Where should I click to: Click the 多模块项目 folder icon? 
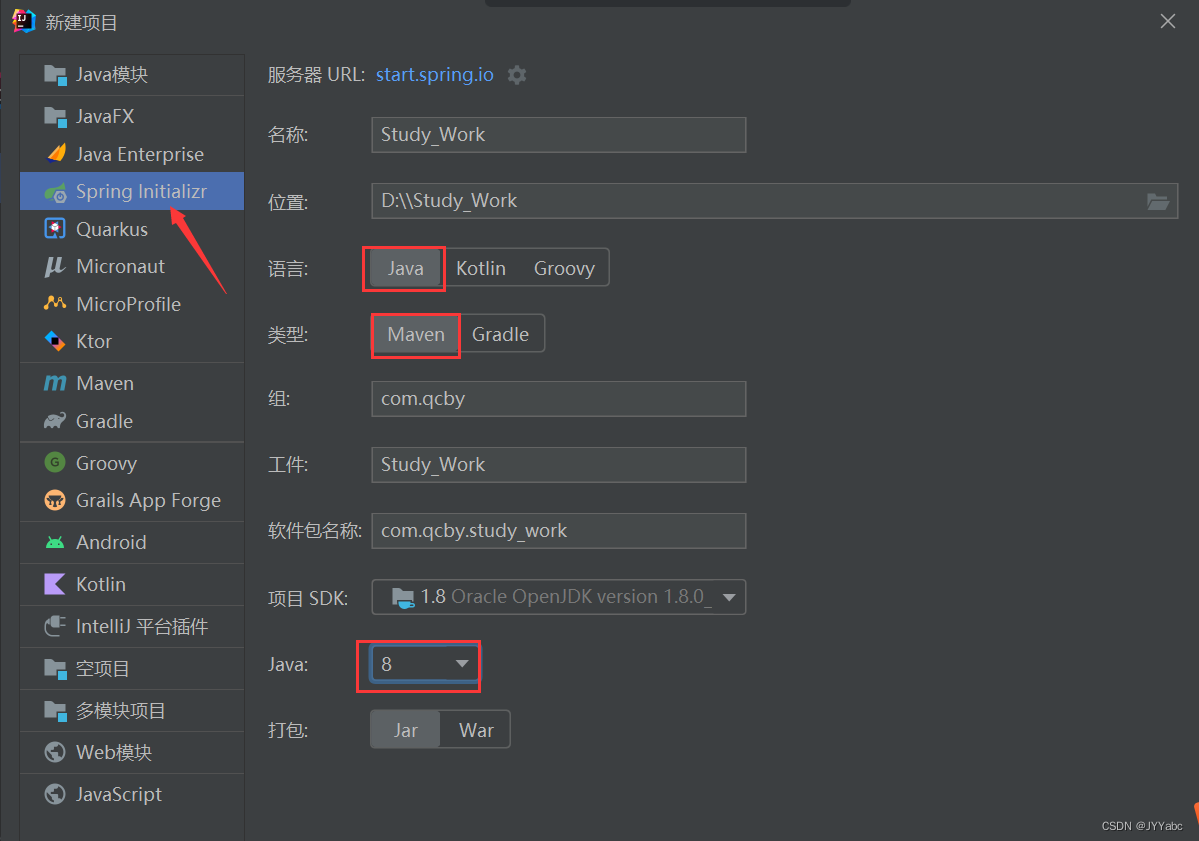(55, 711)
